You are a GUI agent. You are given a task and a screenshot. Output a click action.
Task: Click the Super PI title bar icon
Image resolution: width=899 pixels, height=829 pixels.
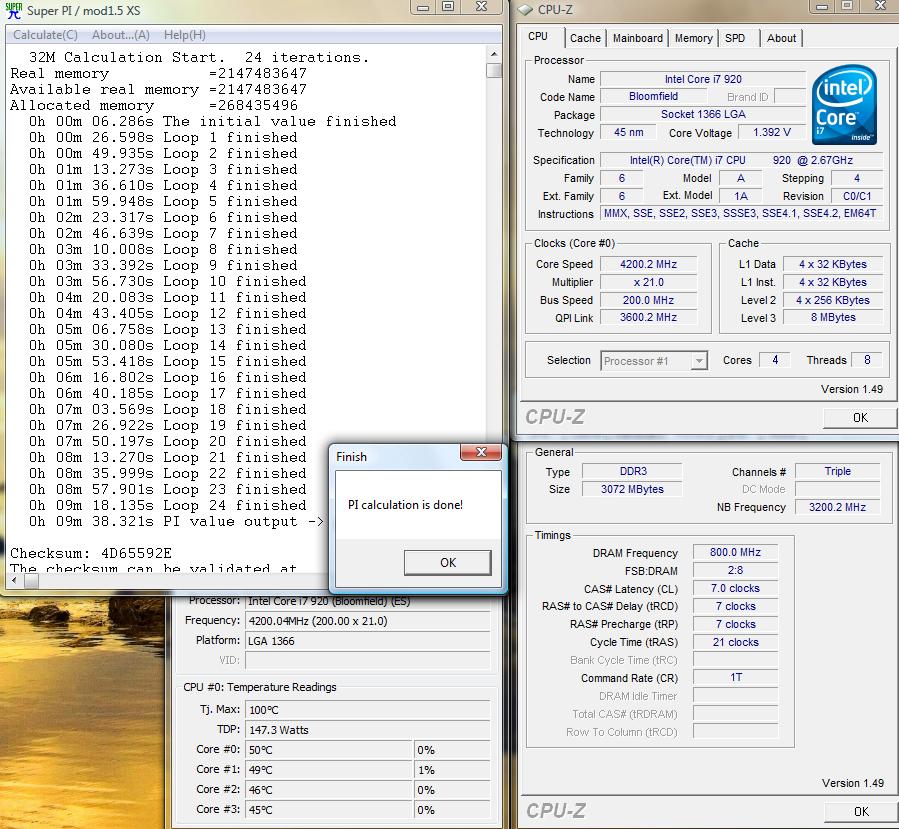tap(14, 10)
